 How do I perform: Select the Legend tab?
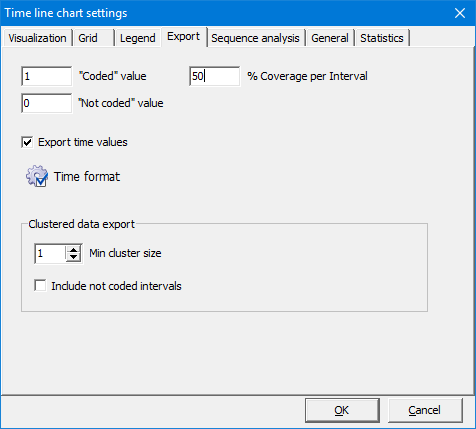click(x=138, y=38)
